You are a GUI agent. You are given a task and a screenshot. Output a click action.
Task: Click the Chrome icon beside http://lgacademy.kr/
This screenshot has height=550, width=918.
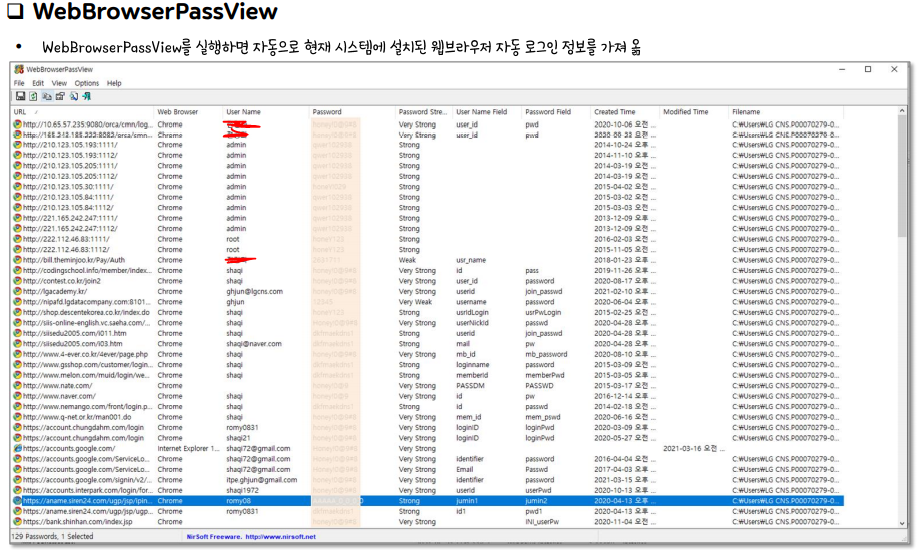(18, 291)
